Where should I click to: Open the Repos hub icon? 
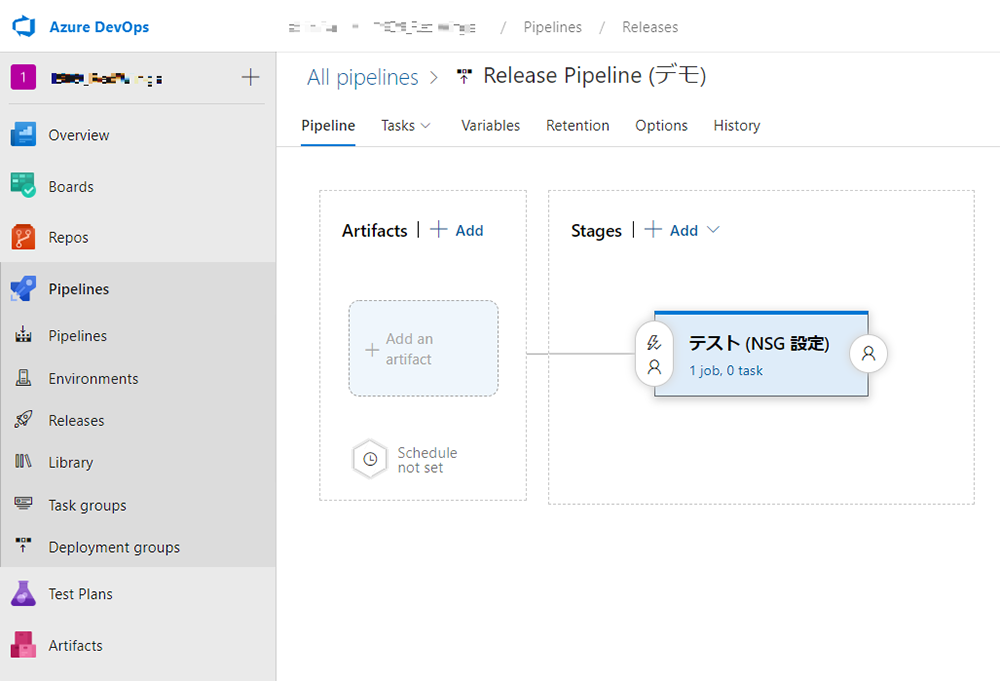(x=24, y=237)
